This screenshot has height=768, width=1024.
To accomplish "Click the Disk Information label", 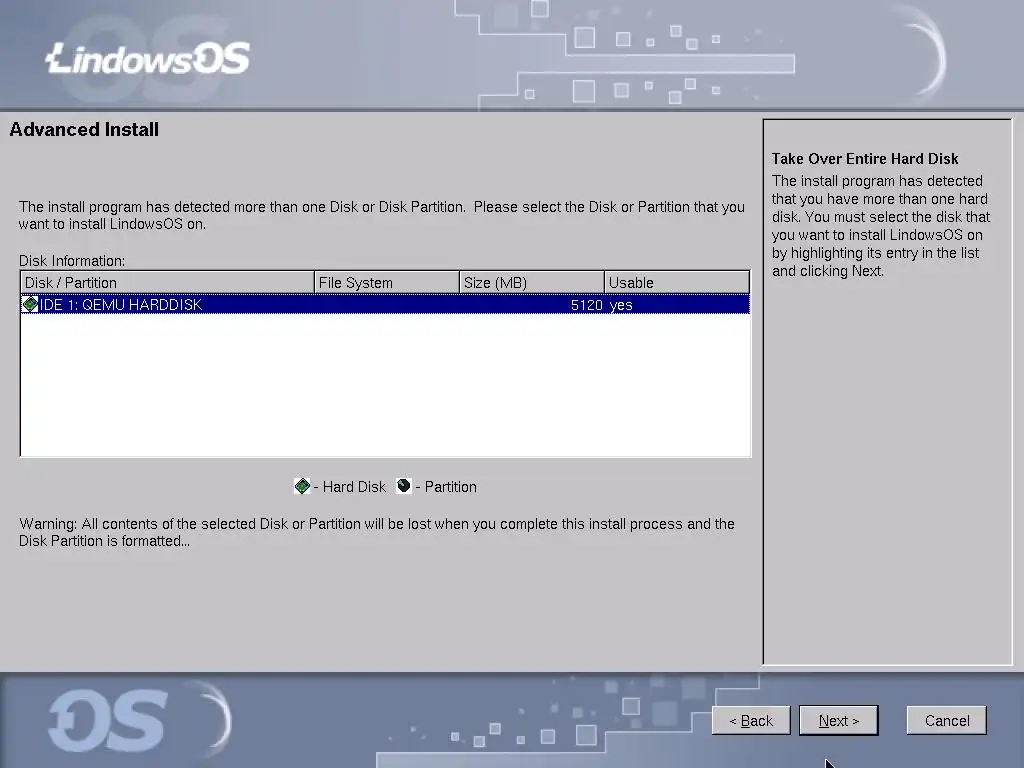I will 72,261.
